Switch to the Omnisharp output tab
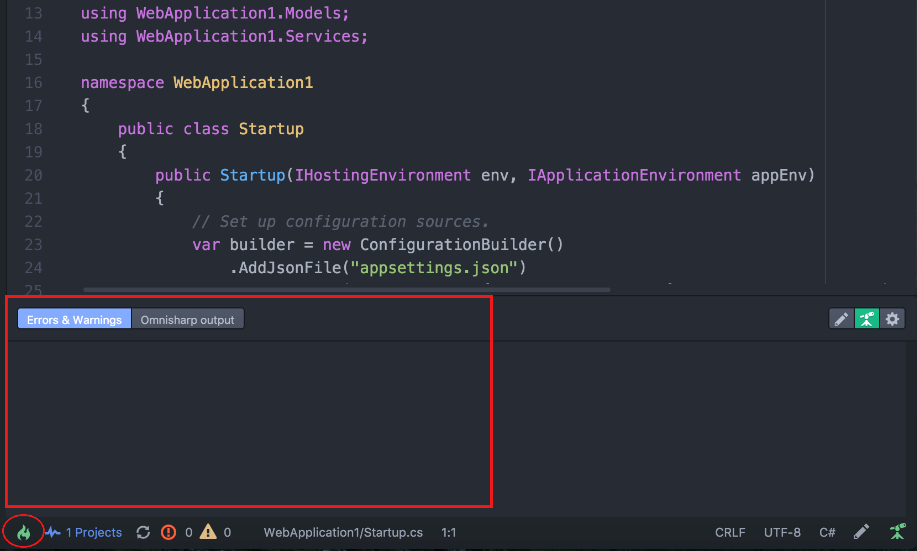Viewport: 917px width, 551px height. click(187, 319)
